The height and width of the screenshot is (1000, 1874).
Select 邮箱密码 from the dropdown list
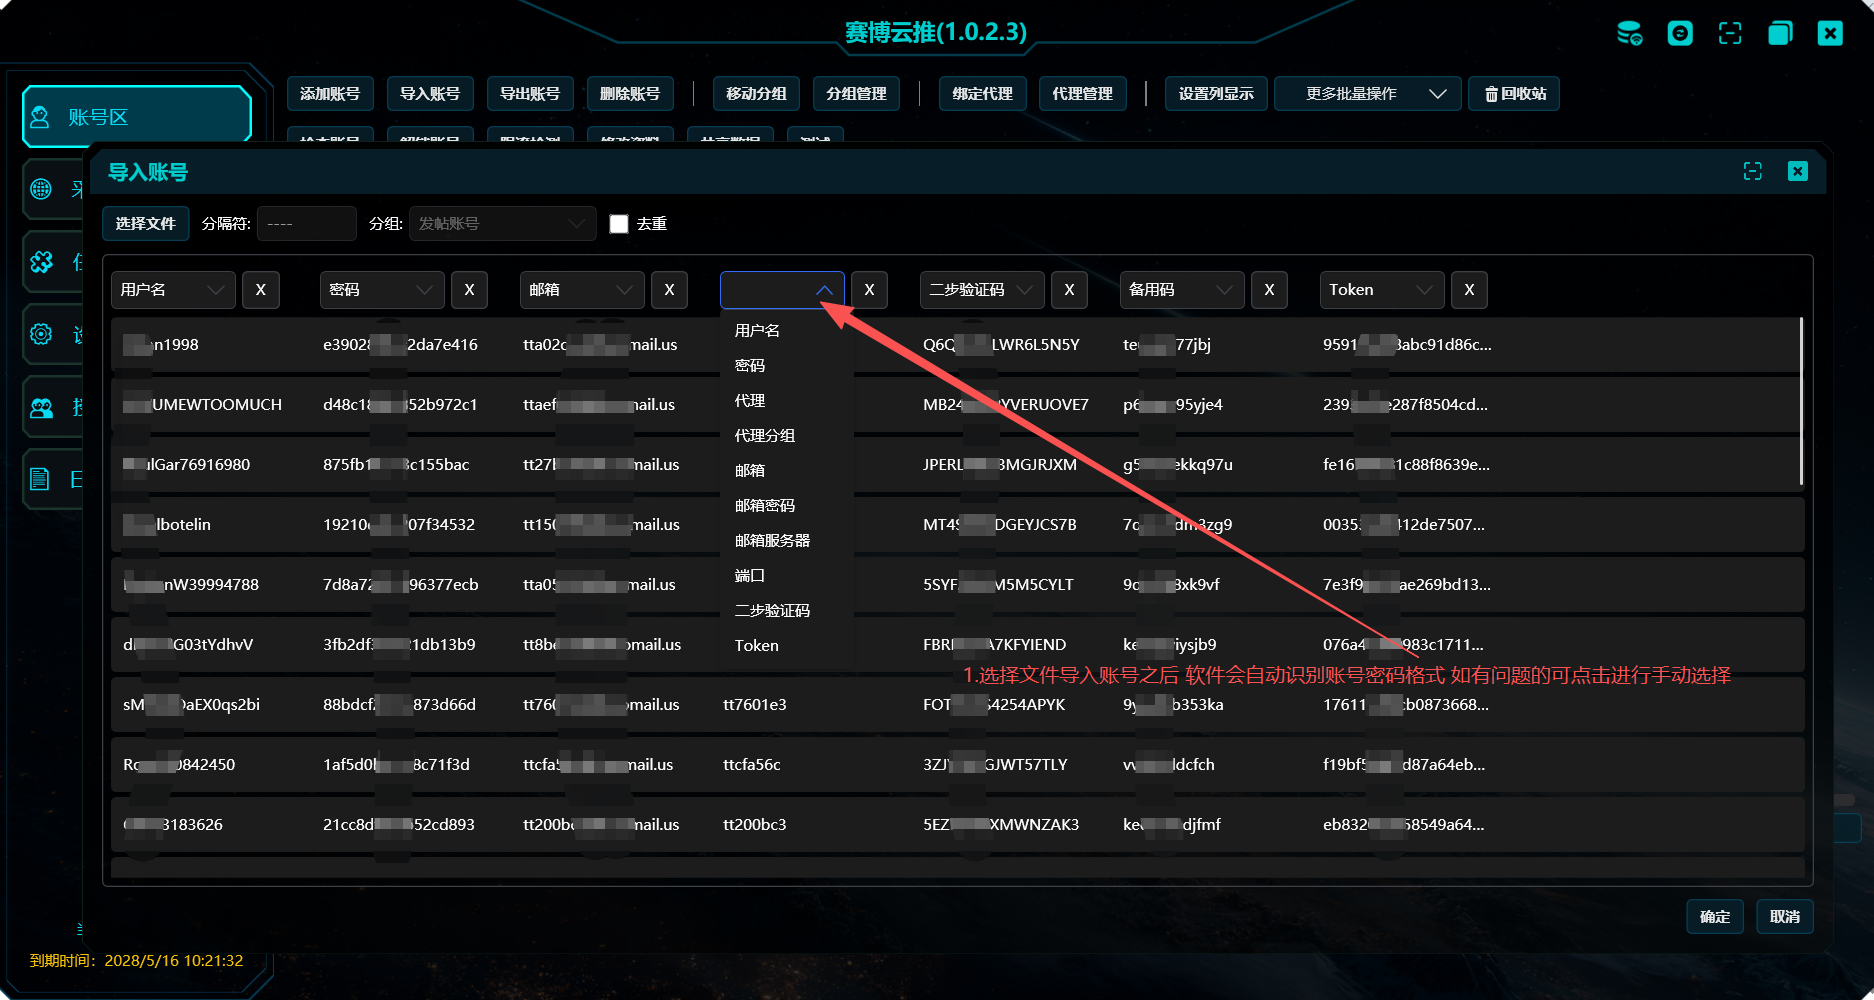click(765, 506)
